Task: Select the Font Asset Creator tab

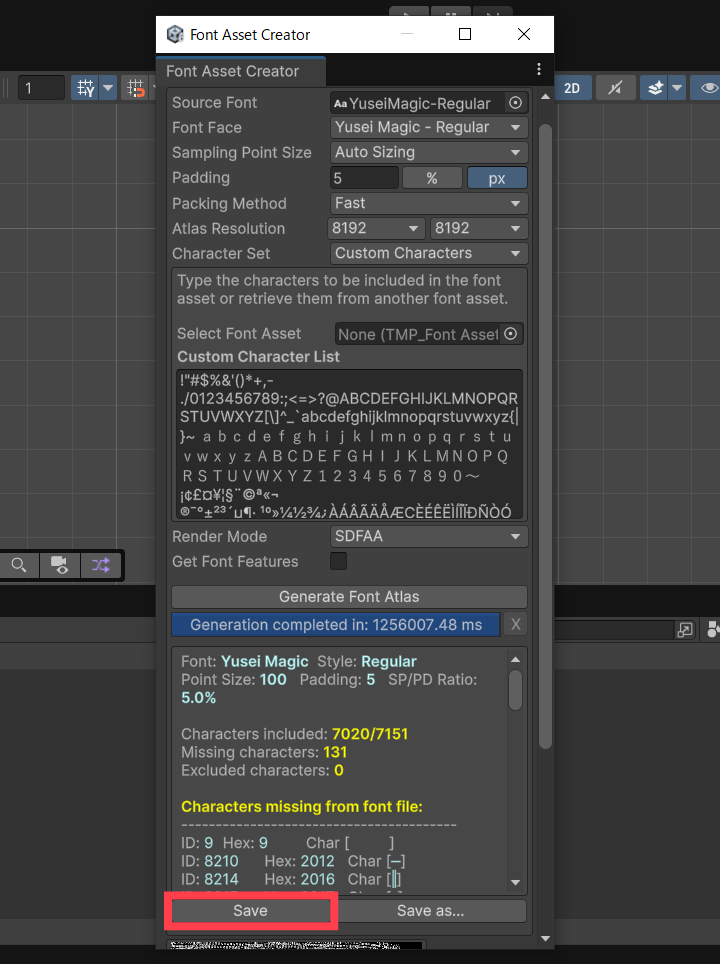Action: tap(241, 71)
